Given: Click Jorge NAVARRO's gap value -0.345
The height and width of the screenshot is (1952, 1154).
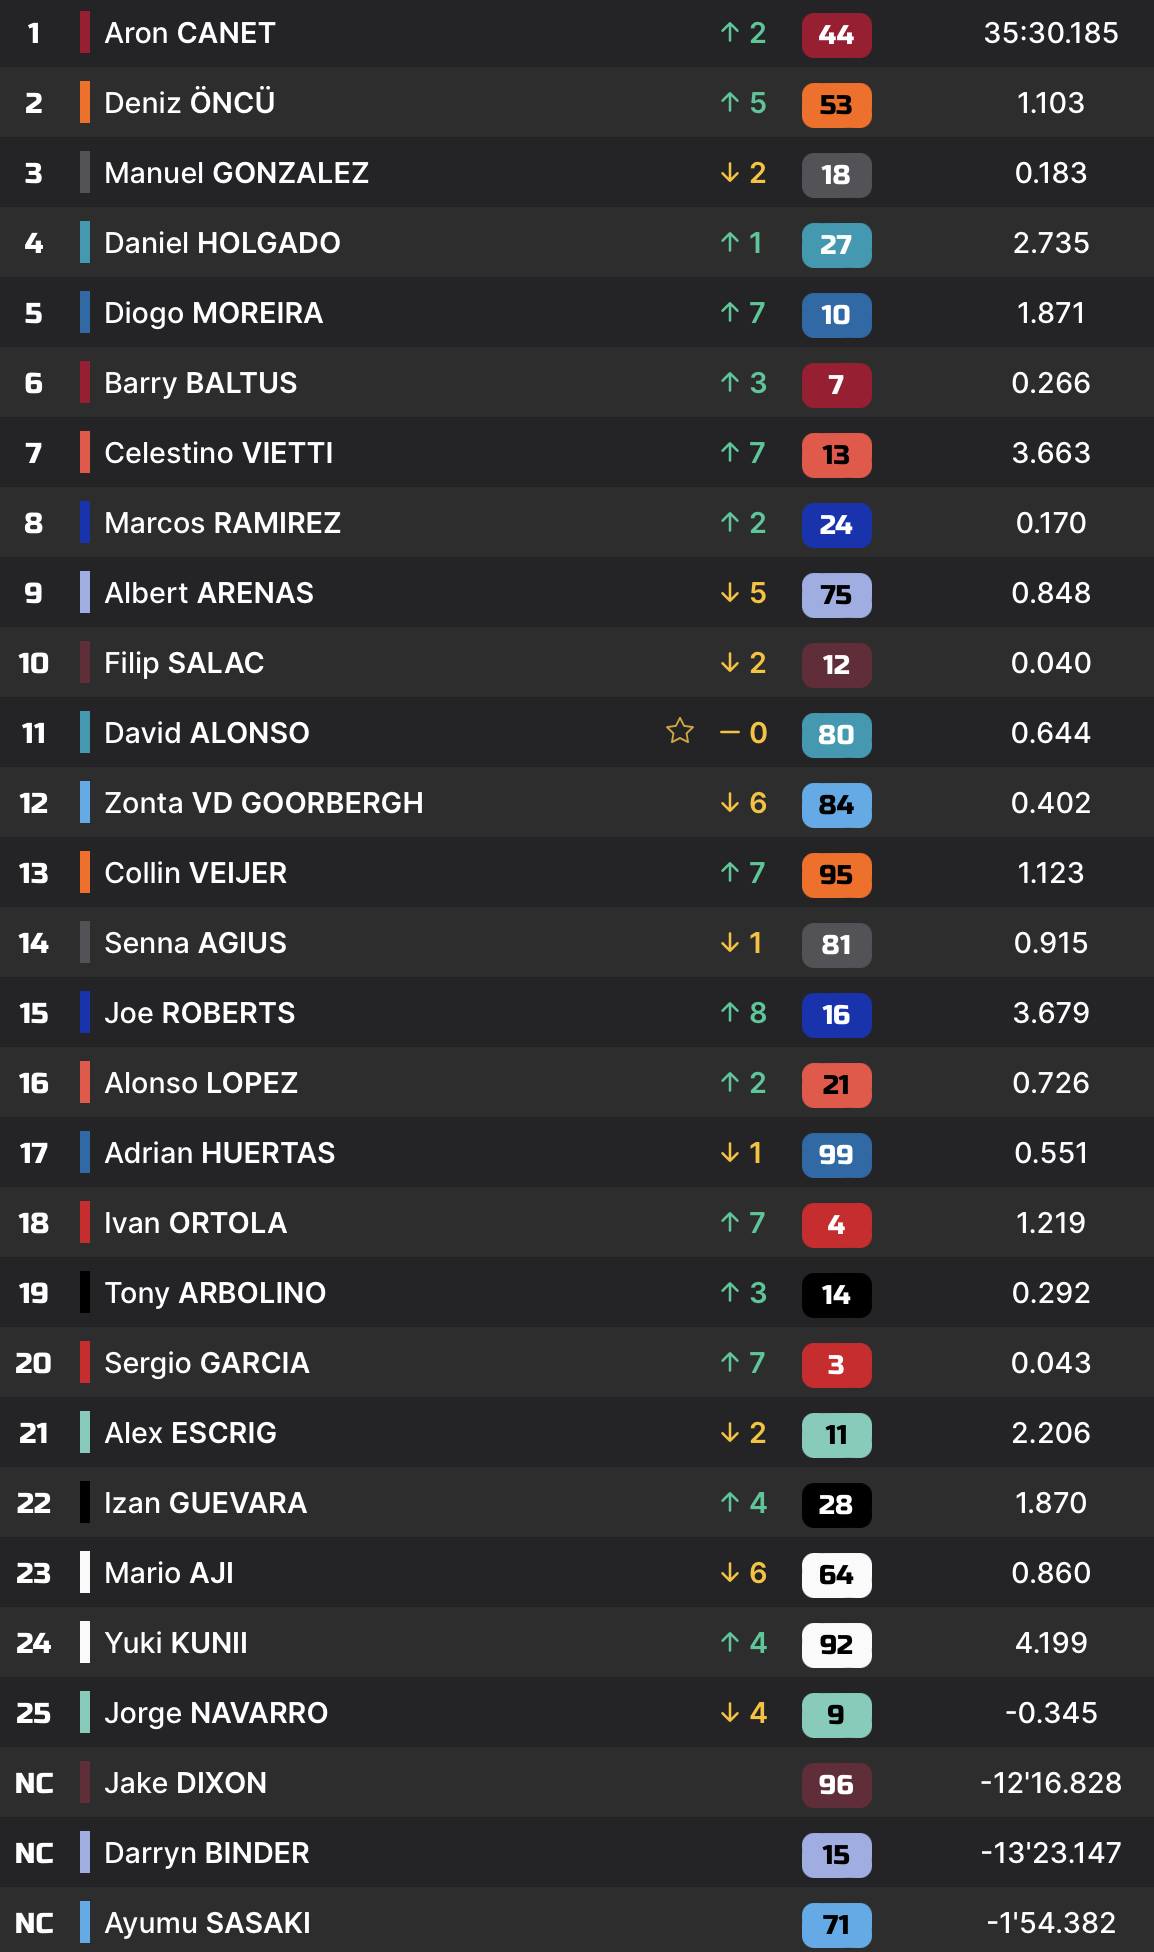Looking at the screenshot, I should click(x=1050, y=1713).
